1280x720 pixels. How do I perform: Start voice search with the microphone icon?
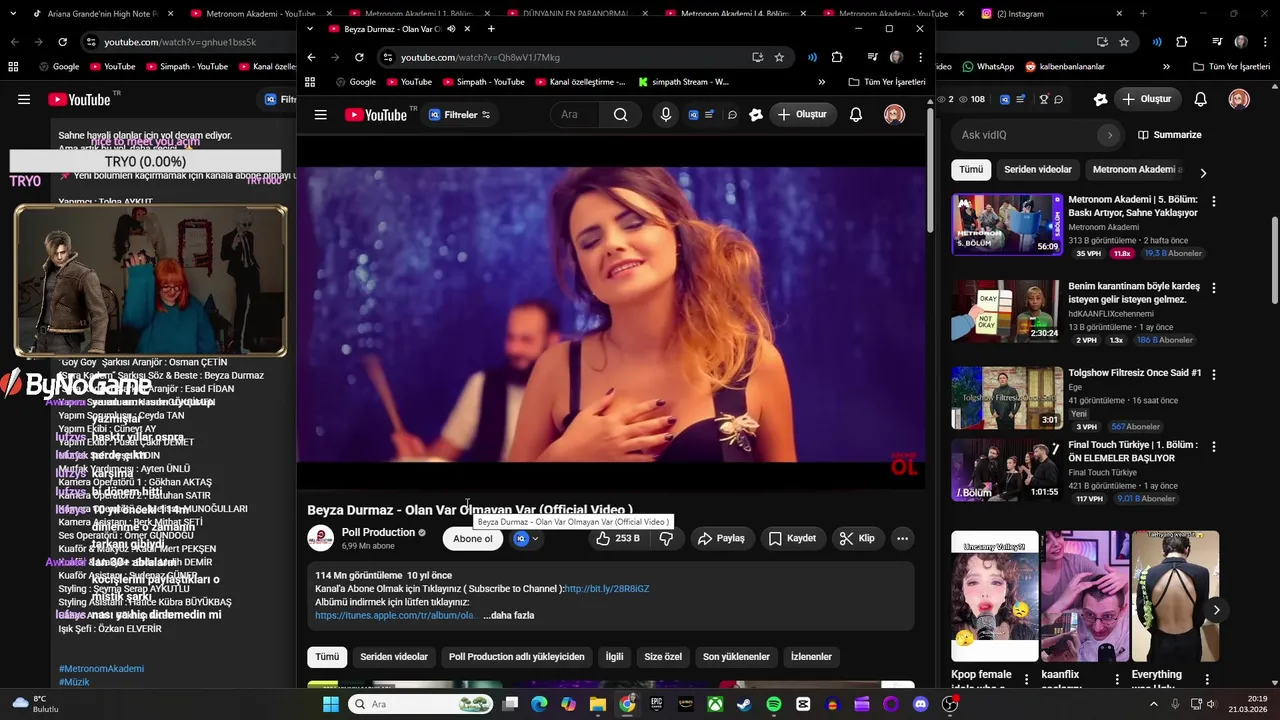coord(665,115)
